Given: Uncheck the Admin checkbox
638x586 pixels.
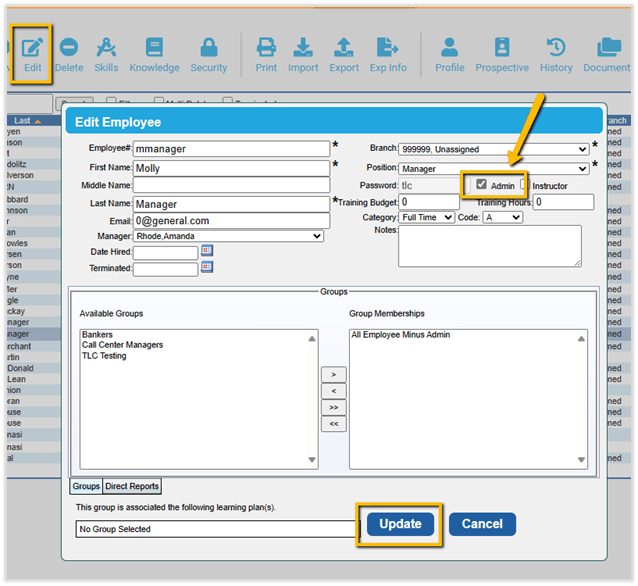Looking at the screenshot, I should (x=481, y=184).
